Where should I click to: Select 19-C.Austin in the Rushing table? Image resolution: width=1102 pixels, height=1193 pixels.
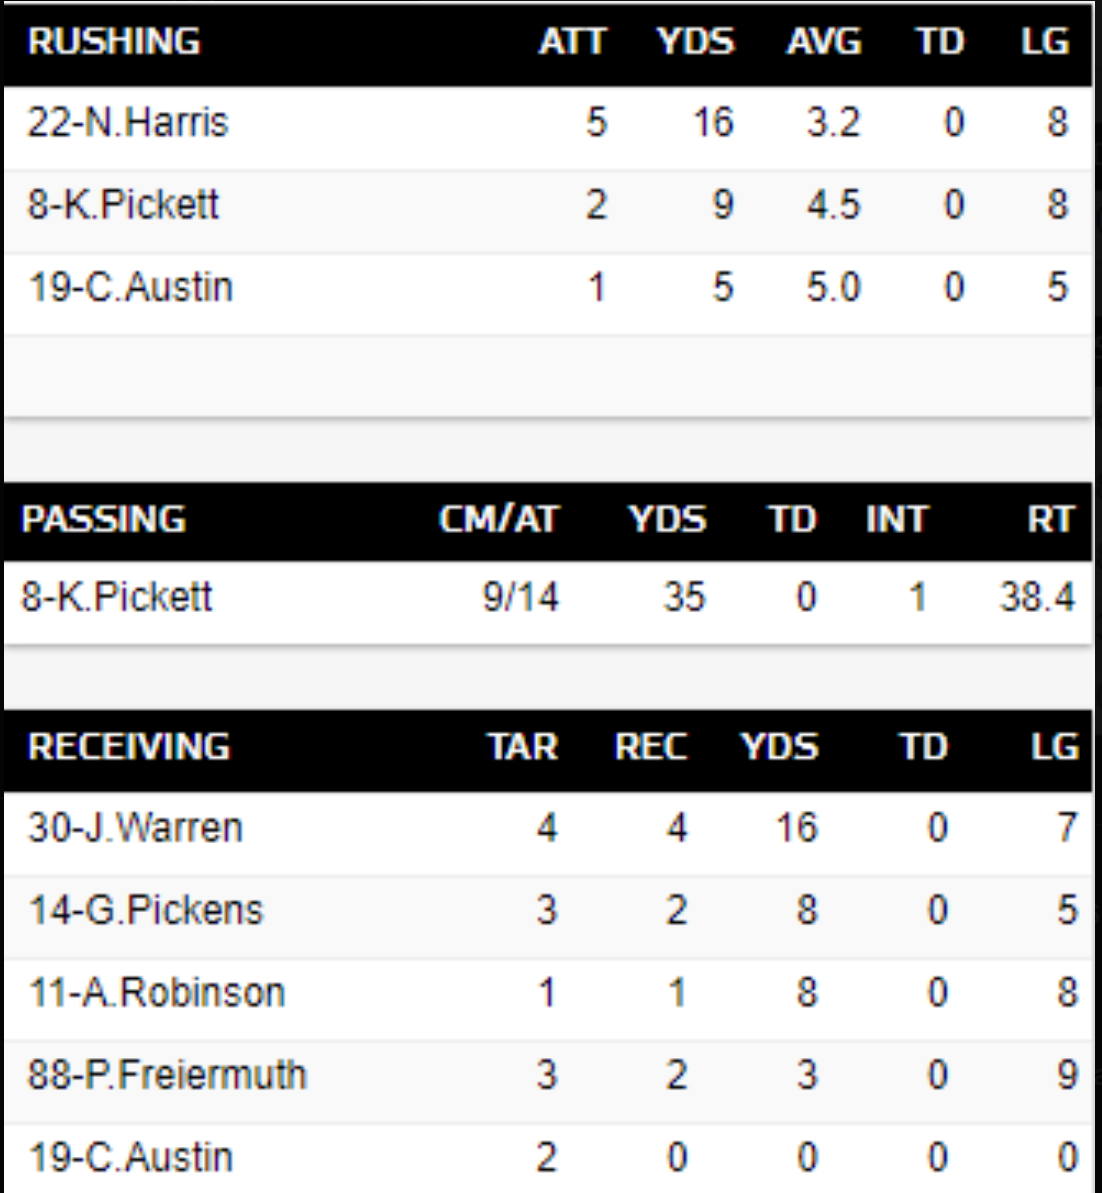tap(130, 288)
